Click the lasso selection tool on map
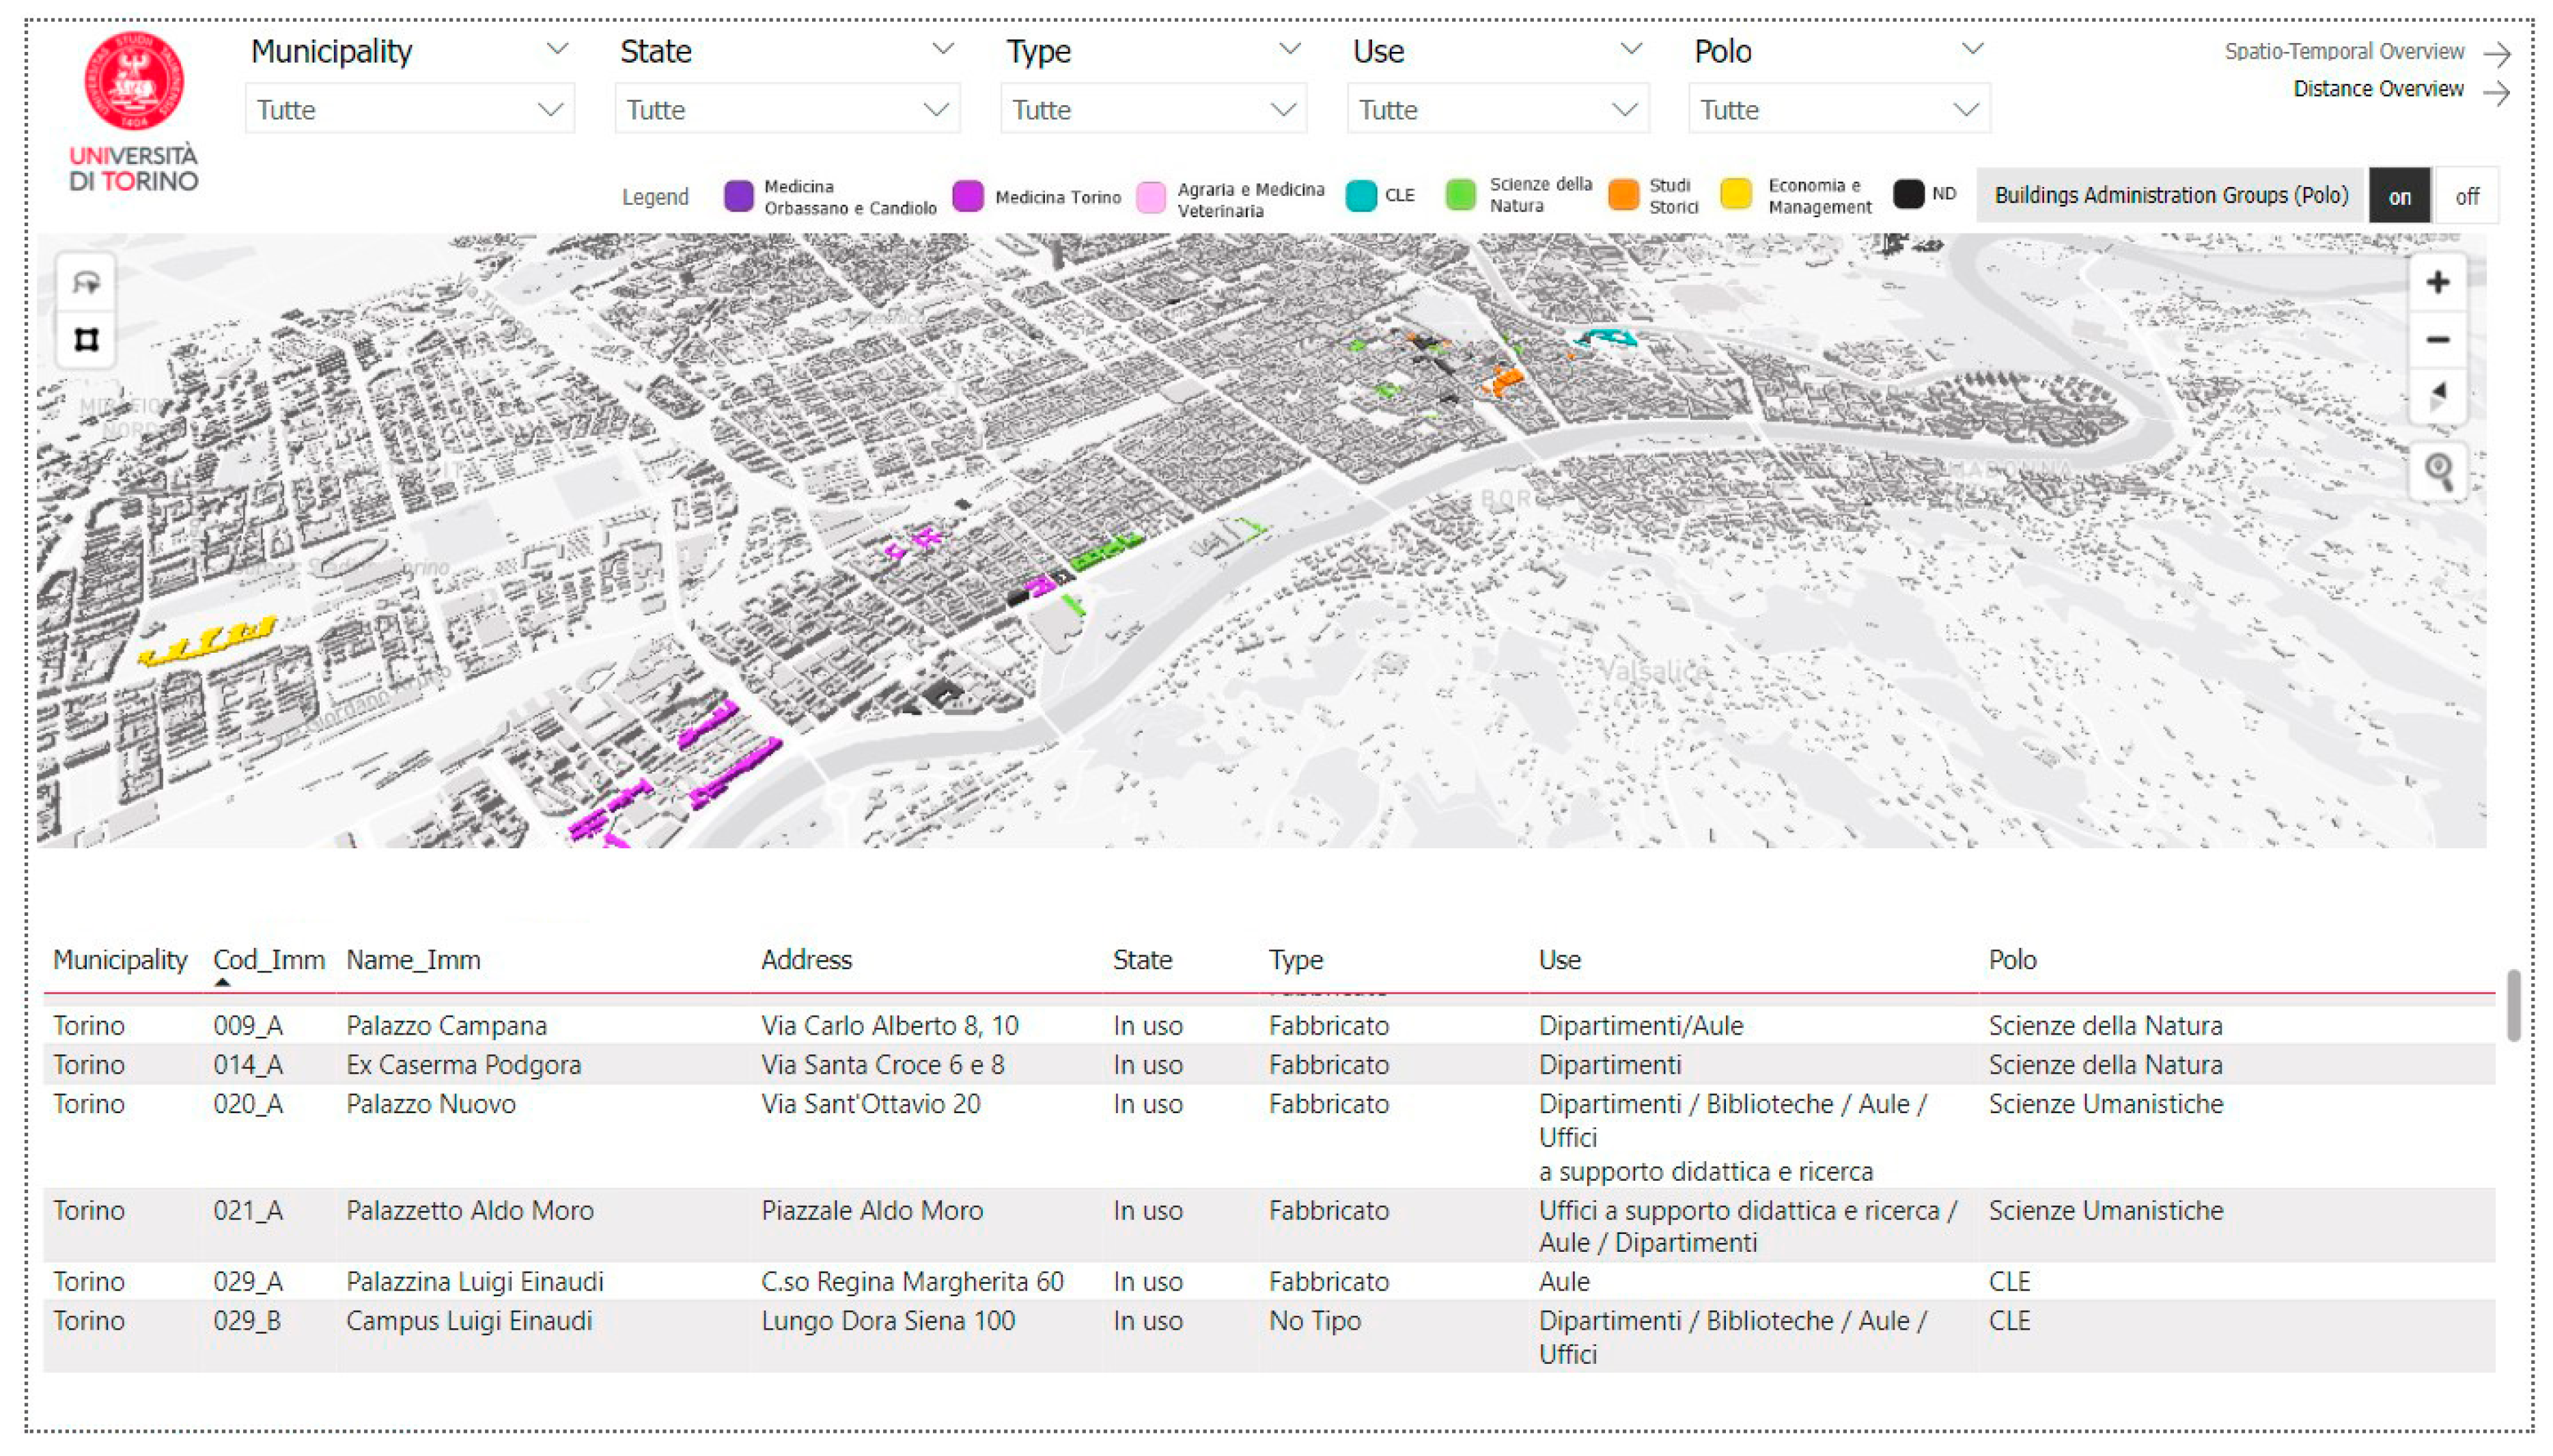Image resolution: width=2553 pixels, height=1456 pixels. coord(86,283)
